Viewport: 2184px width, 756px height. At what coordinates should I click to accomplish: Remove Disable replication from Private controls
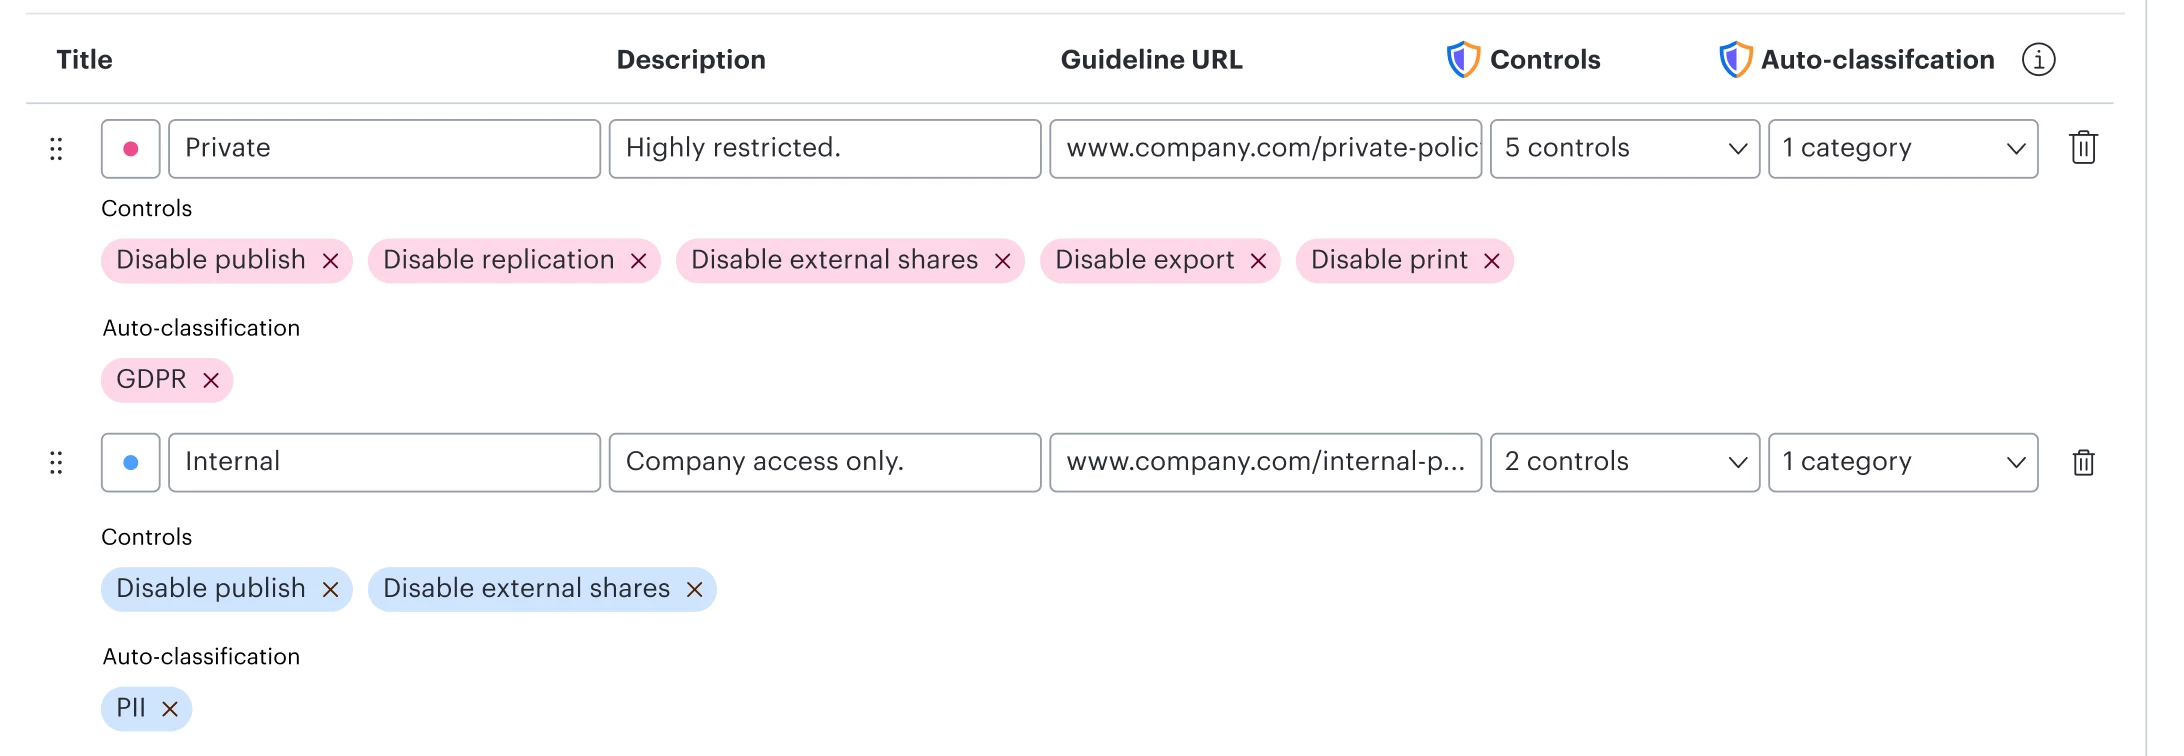[638, 261]
